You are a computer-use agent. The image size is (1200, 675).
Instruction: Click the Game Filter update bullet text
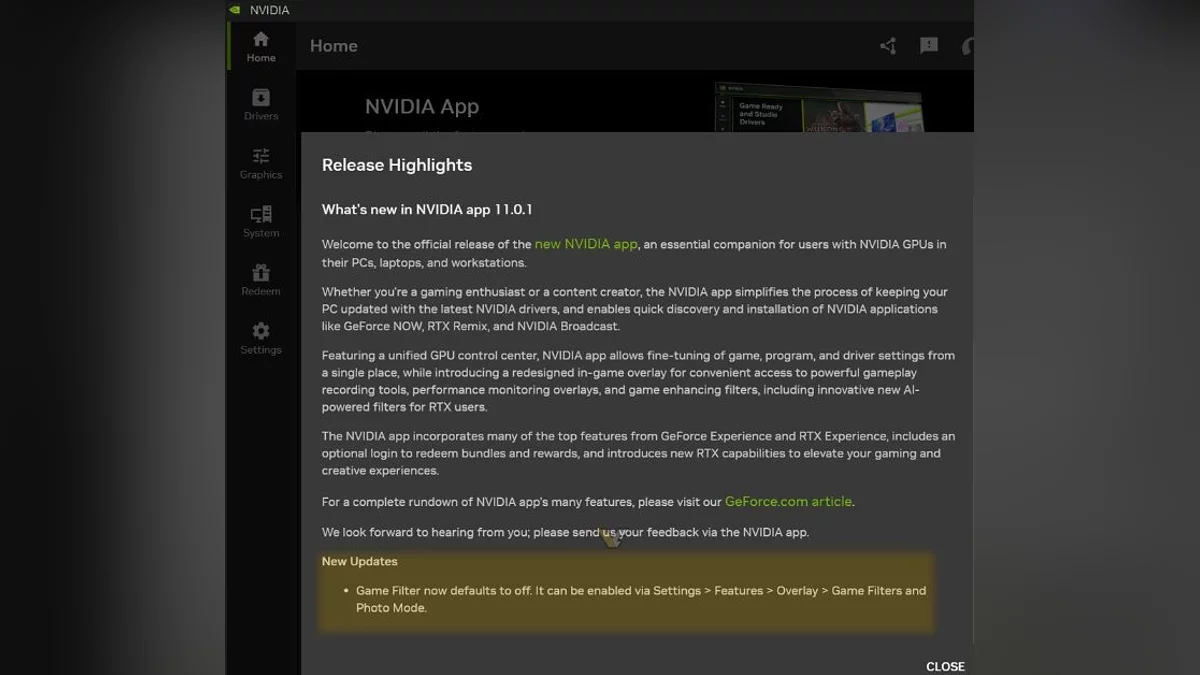tap(641, 599)
